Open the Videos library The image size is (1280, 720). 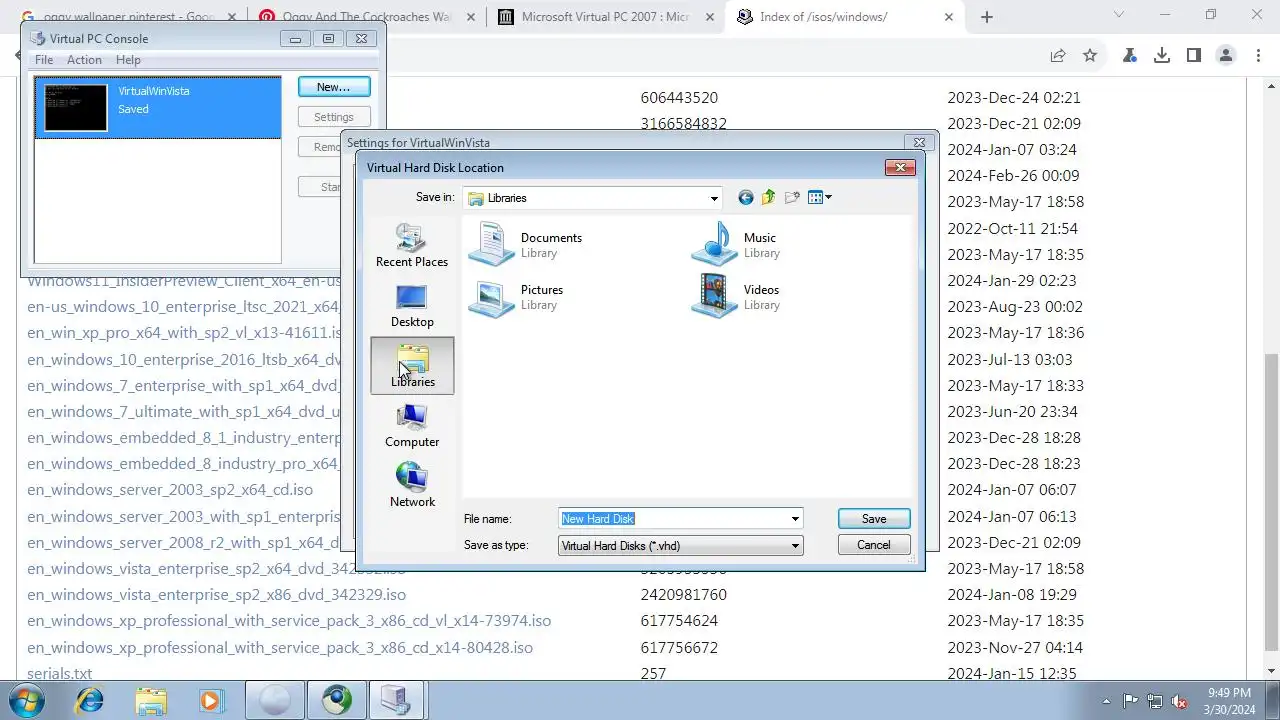pos(736,297)
